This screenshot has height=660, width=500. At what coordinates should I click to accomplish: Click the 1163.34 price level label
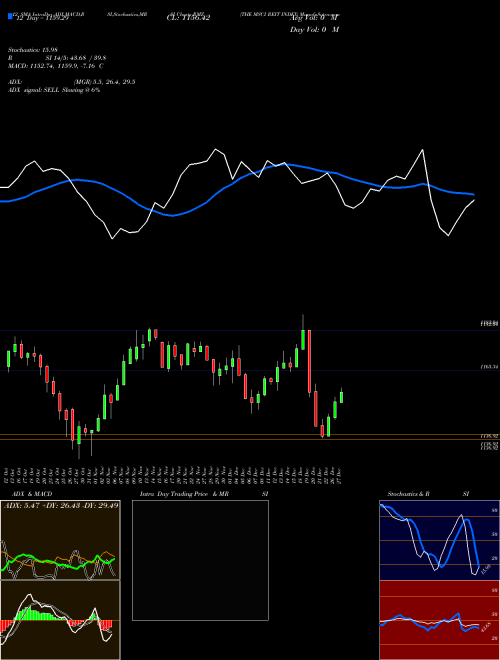coord(490,367)
